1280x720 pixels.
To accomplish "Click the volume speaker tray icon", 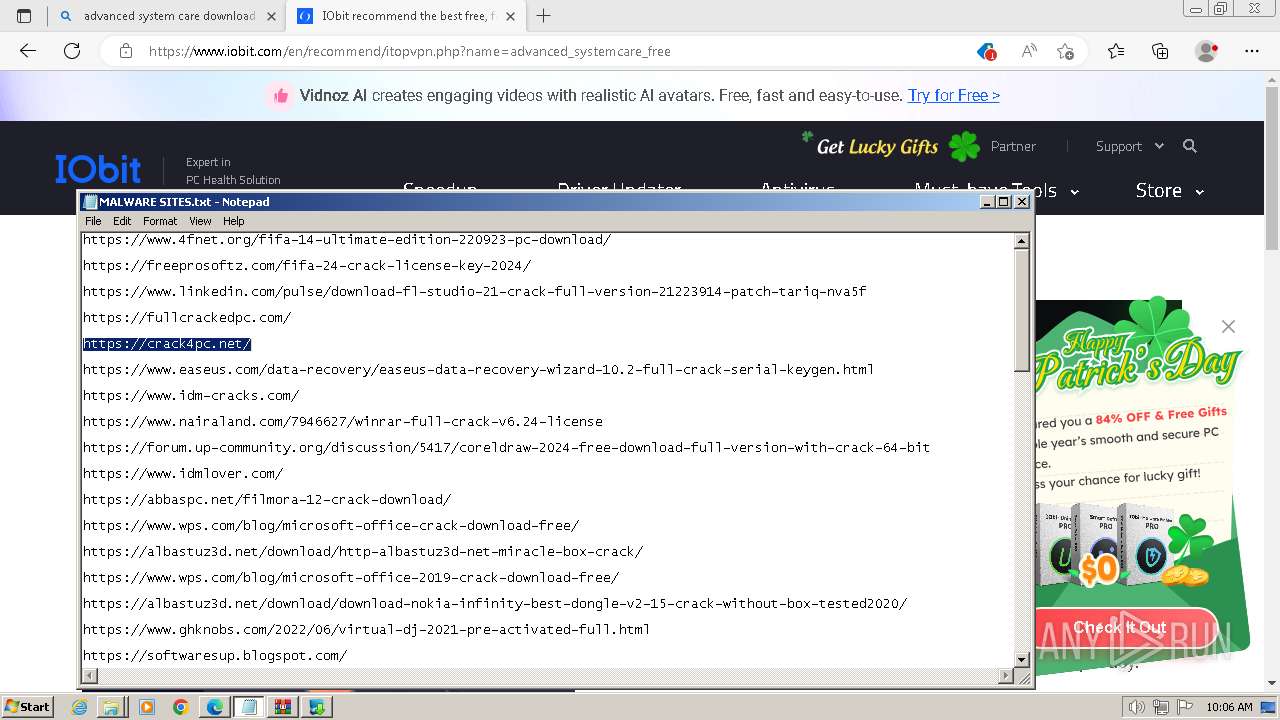I will [1136, 707].
